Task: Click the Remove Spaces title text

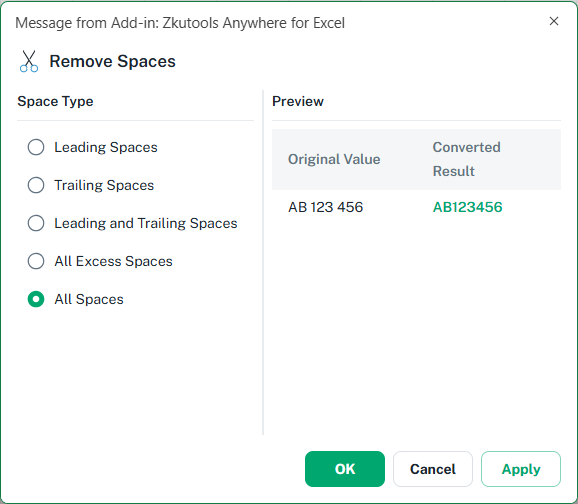Action: (112, 61)
